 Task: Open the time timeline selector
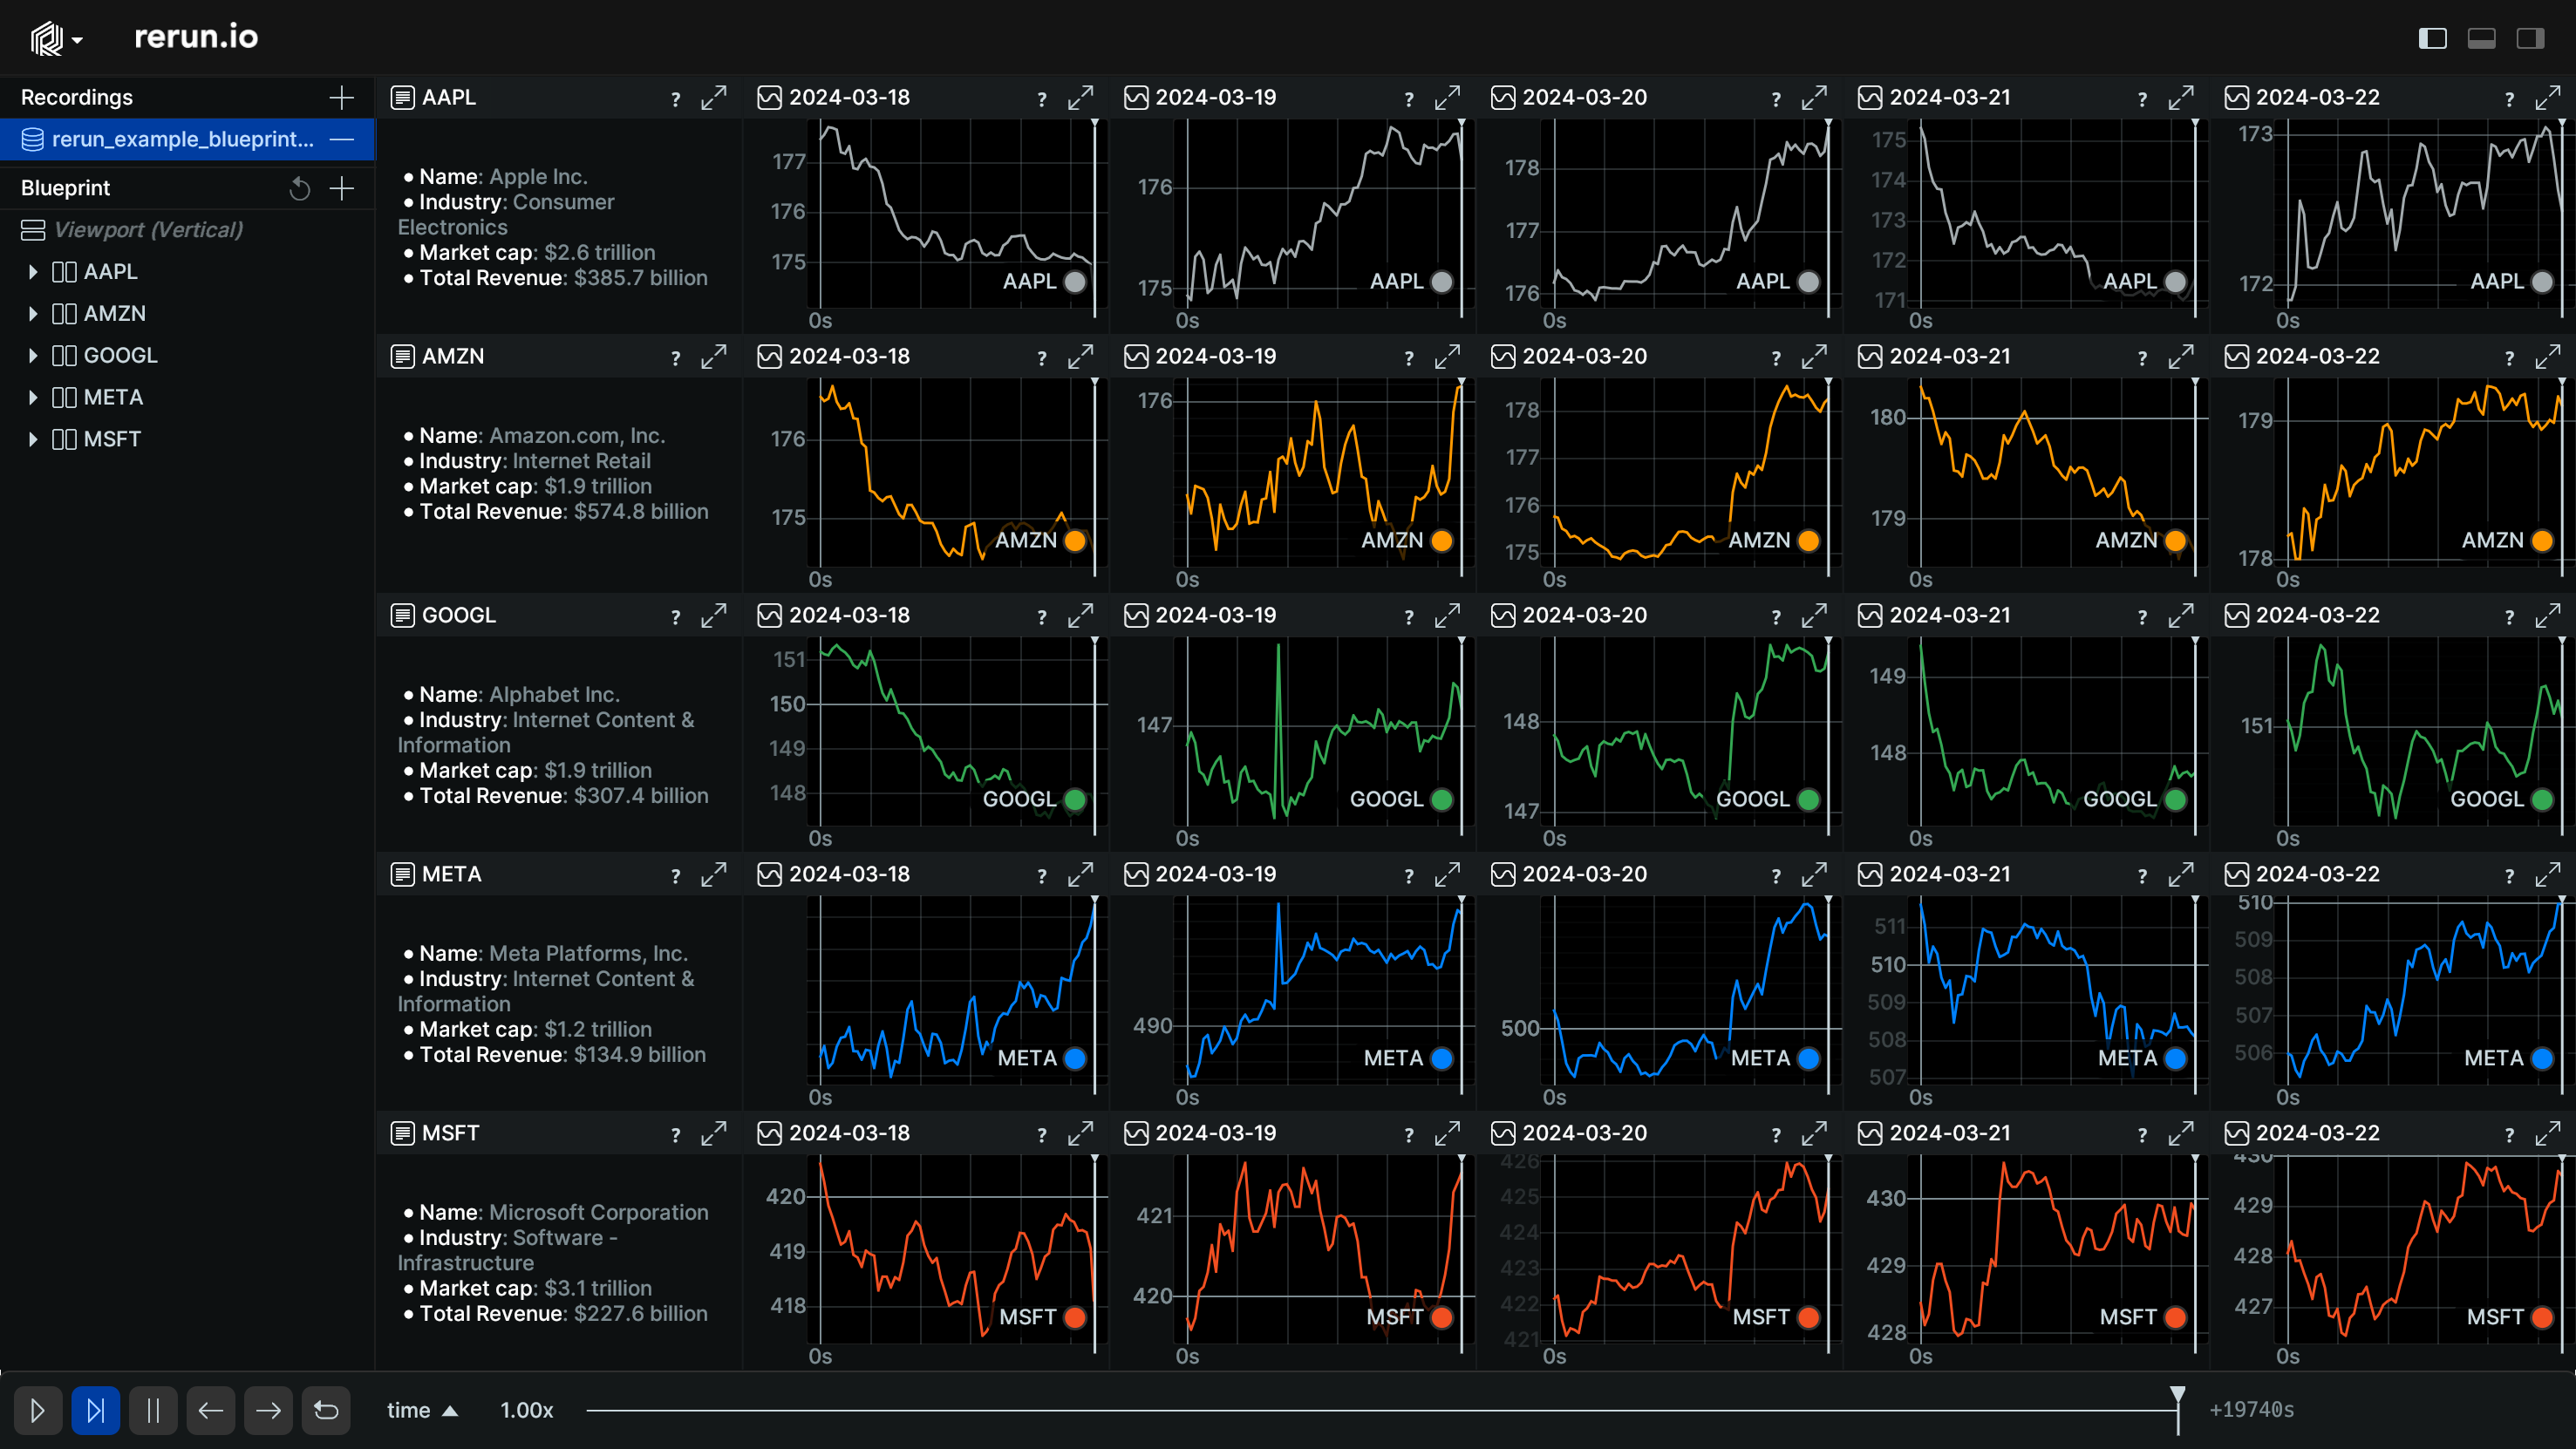[422, 1411]
